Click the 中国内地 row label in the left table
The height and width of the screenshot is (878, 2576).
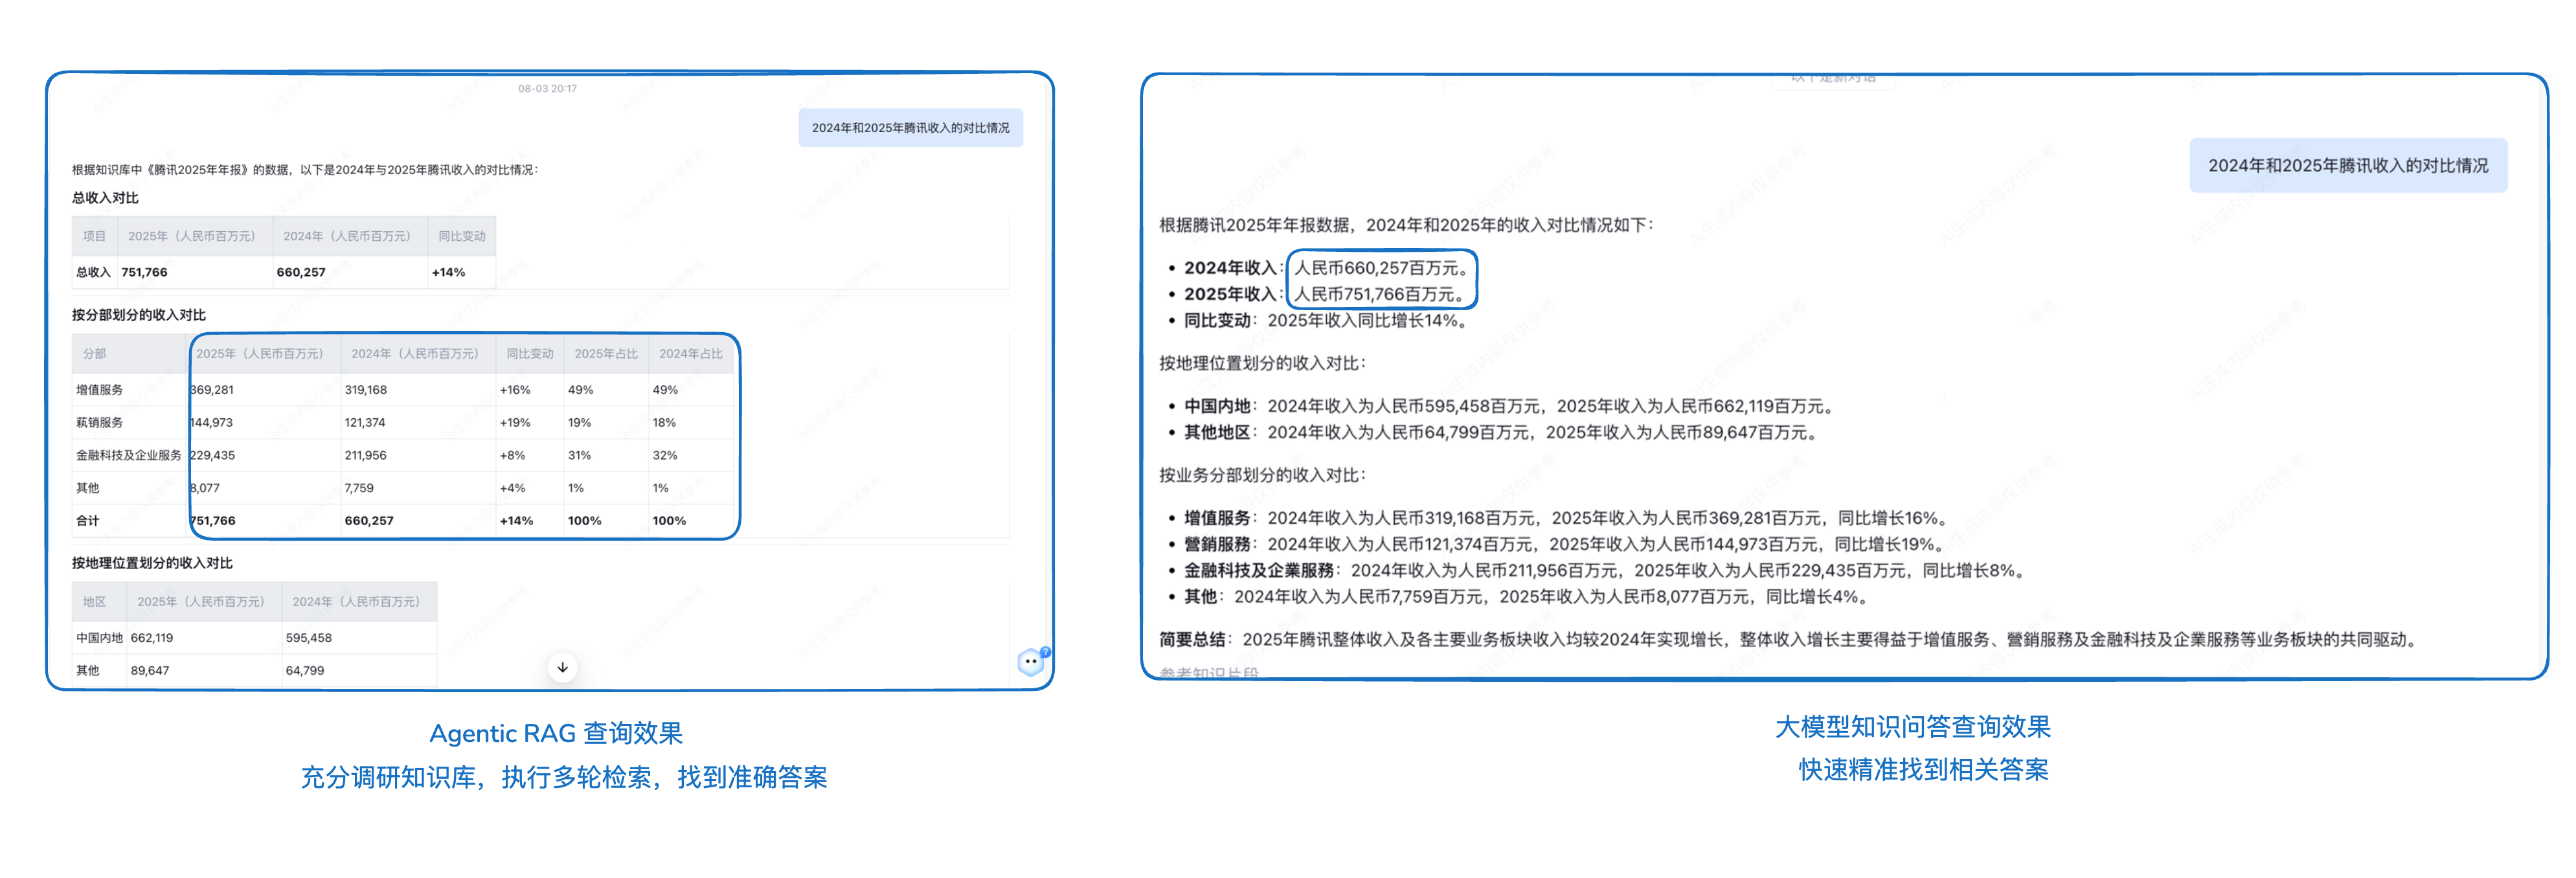(x=100, y=638)
